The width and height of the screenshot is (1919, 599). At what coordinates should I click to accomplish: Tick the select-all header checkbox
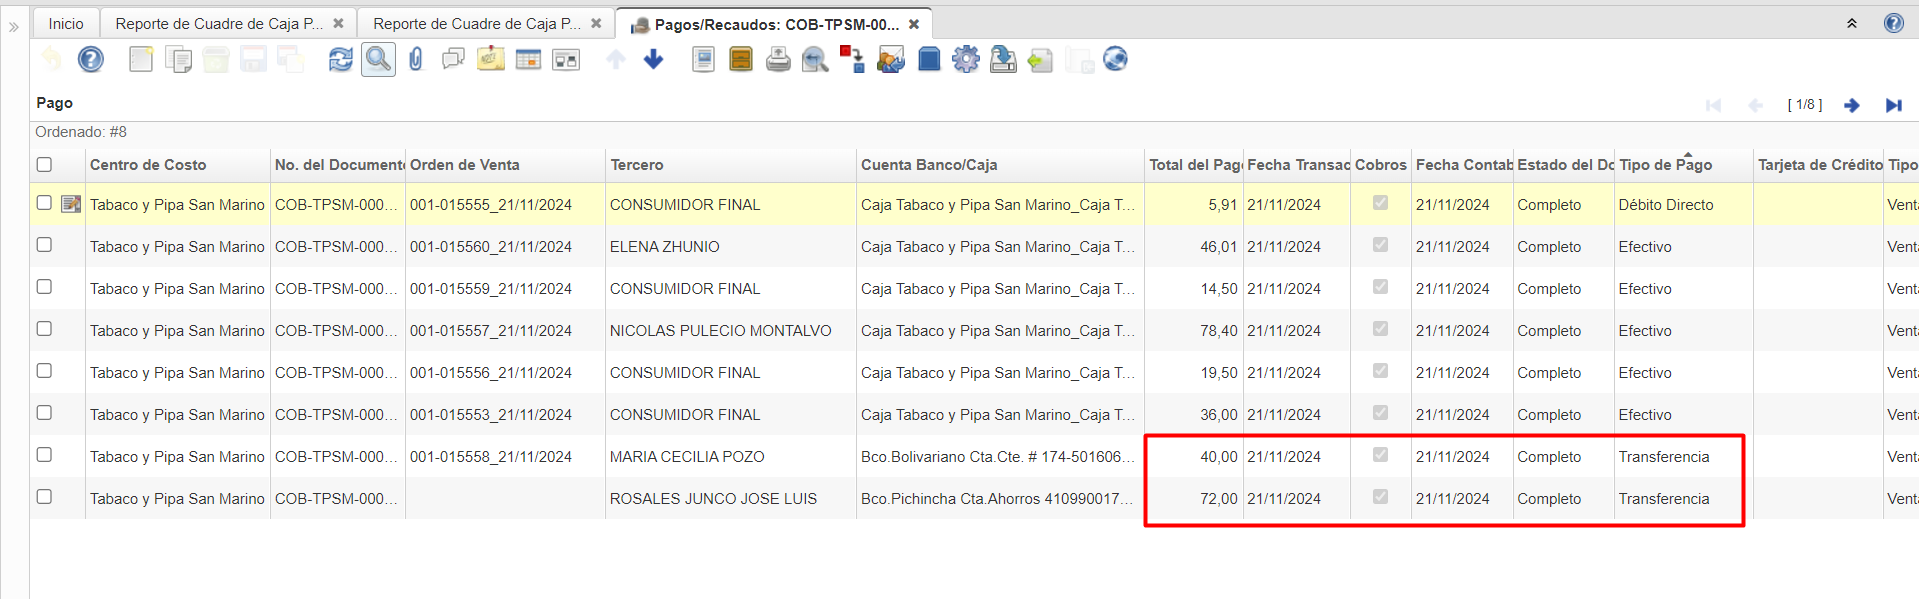point(44,165)
